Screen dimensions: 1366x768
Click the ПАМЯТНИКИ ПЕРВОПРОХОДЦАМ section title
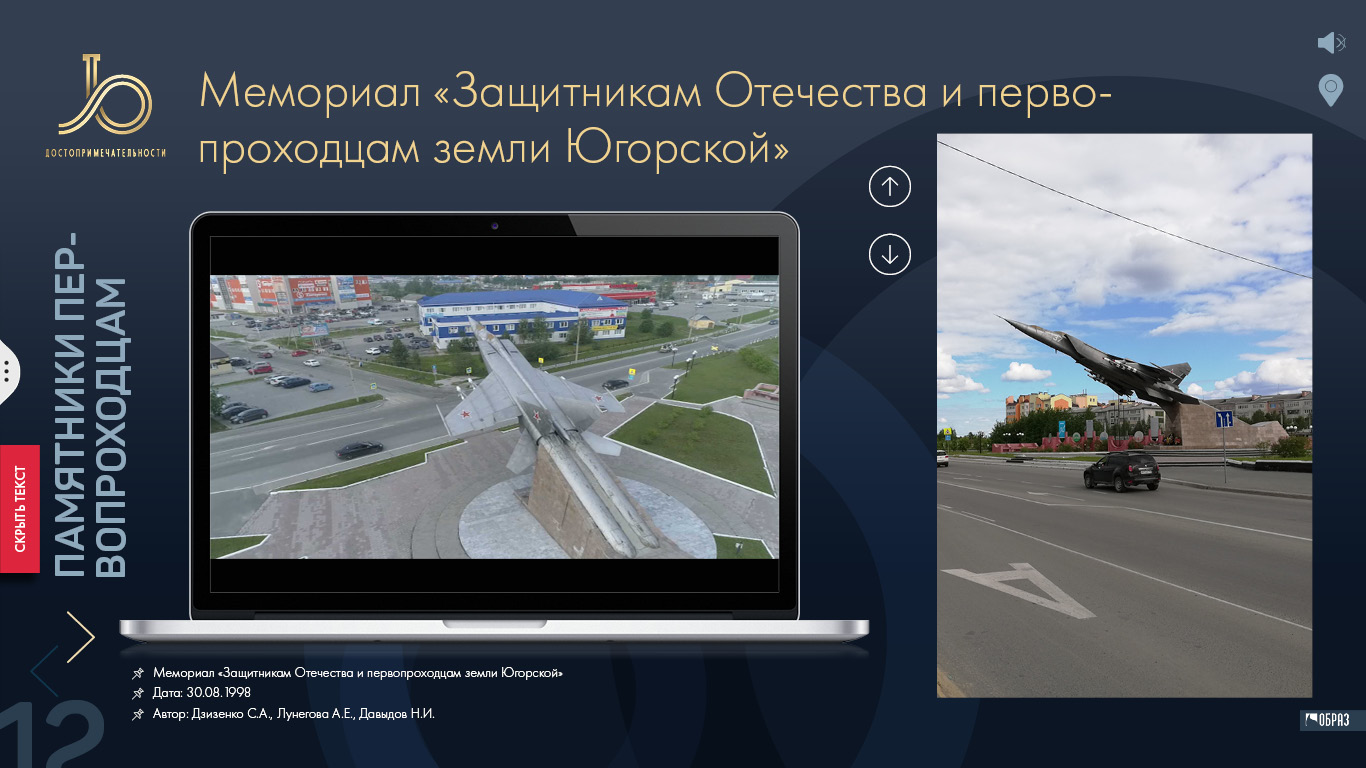pyautogui.click(x=91, y=405)
